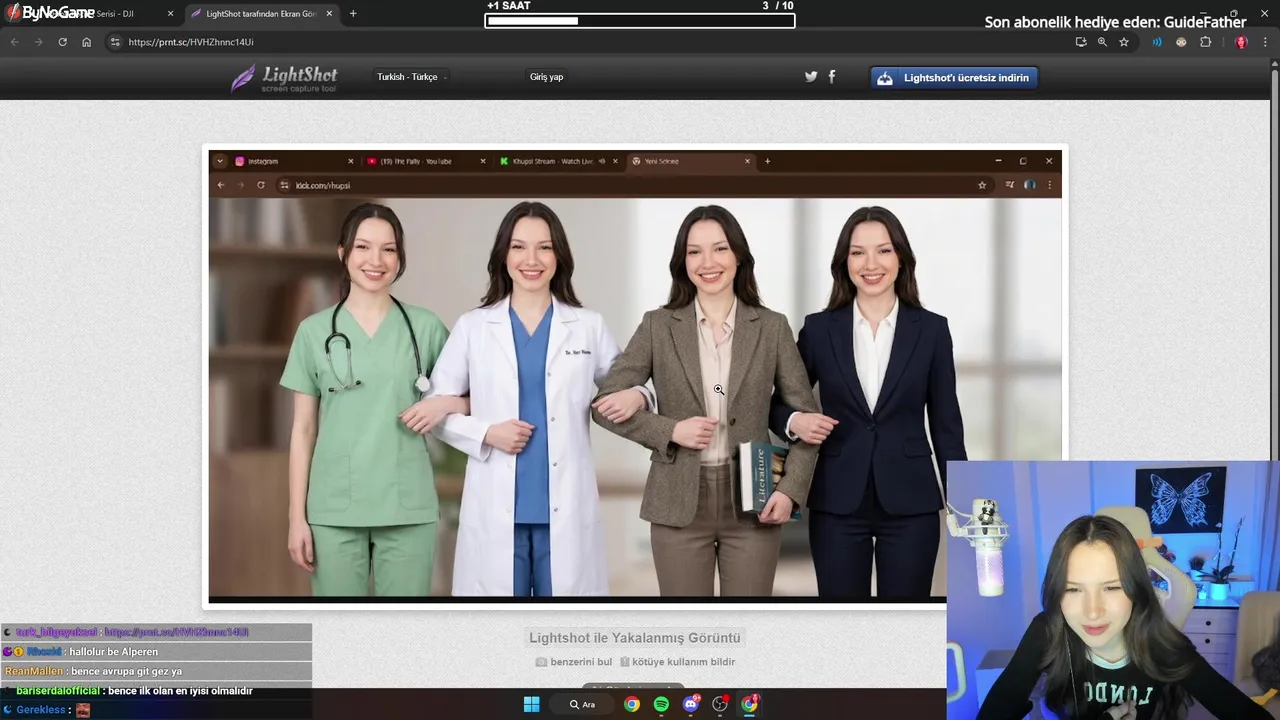Close the 'Serisi - DJI' tab

coord(170,14)
